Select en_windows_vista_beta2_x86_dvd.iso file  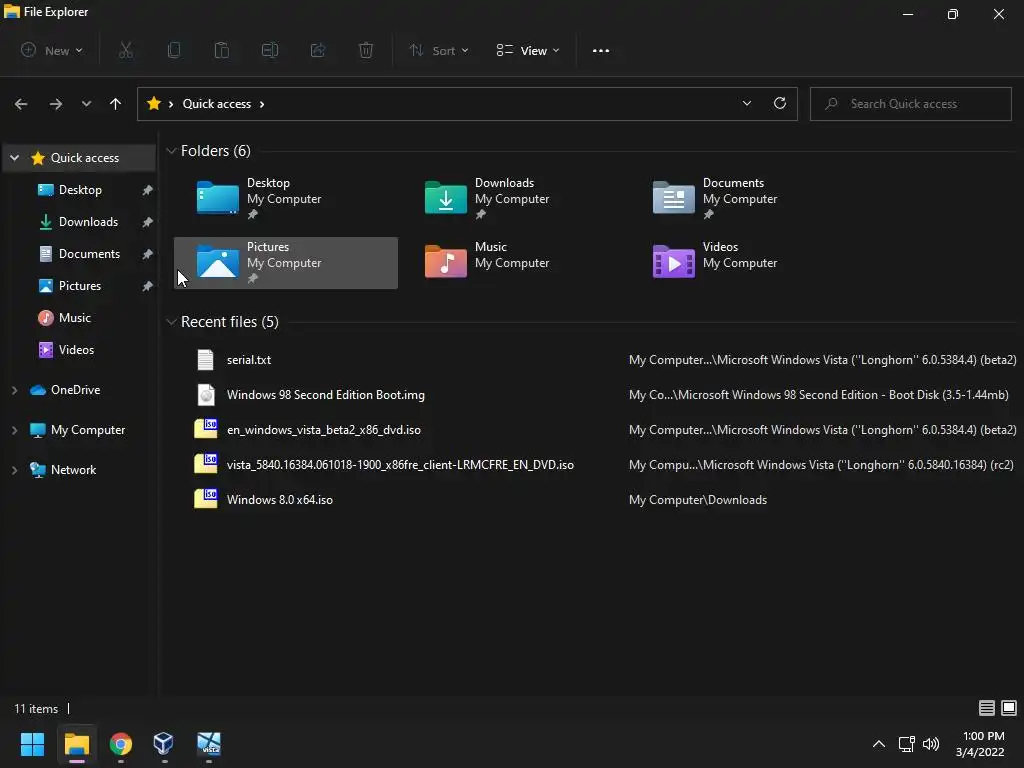(x=324, y=430)
